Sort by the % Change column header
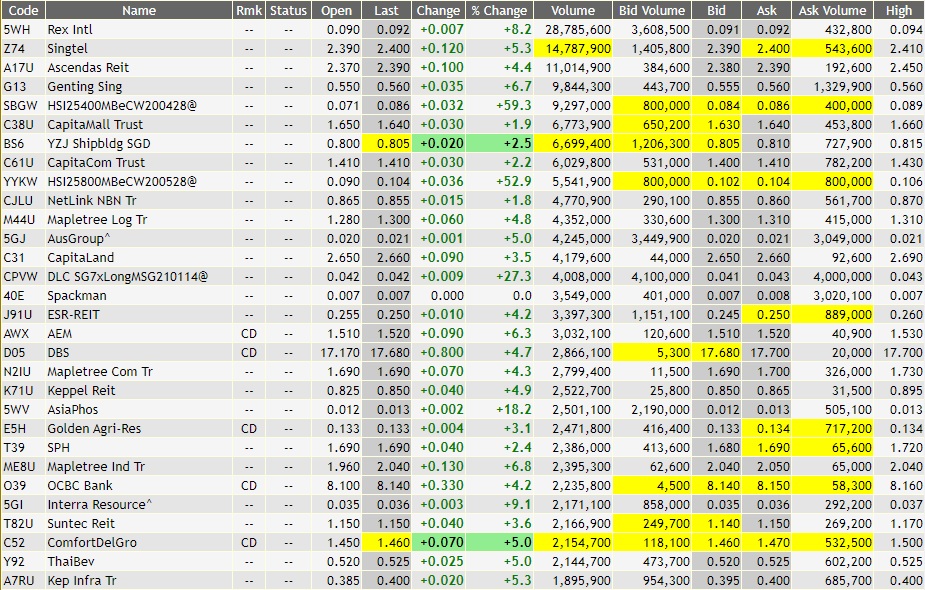The image size is (925, 590). [500, 11]
